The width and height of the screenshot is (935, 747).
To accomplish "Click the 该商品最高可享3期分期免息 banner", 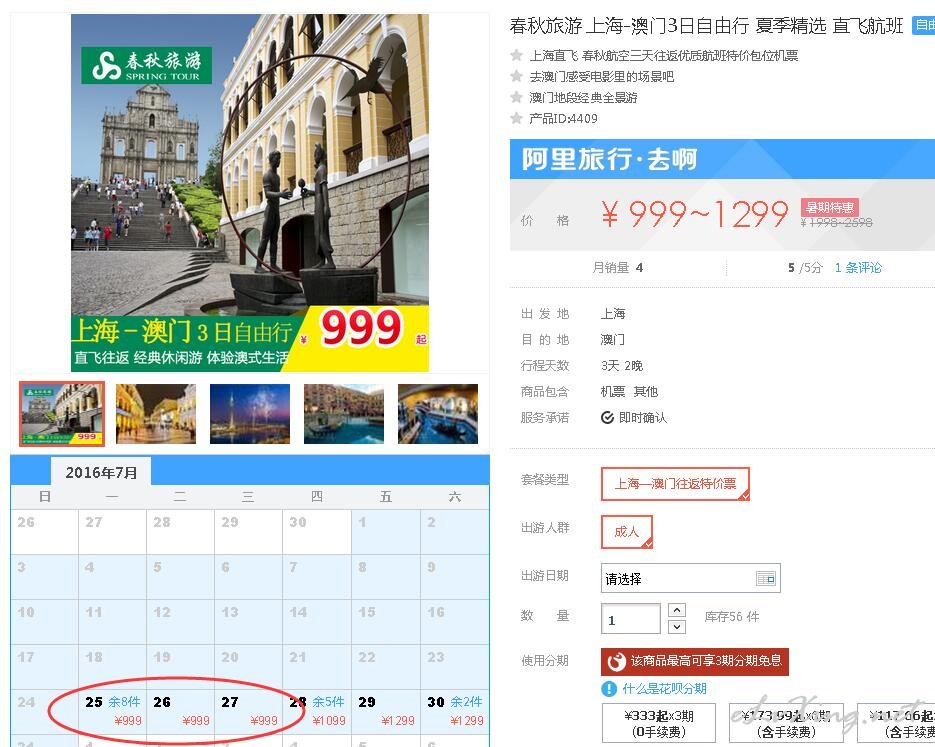I will [695, 661].
